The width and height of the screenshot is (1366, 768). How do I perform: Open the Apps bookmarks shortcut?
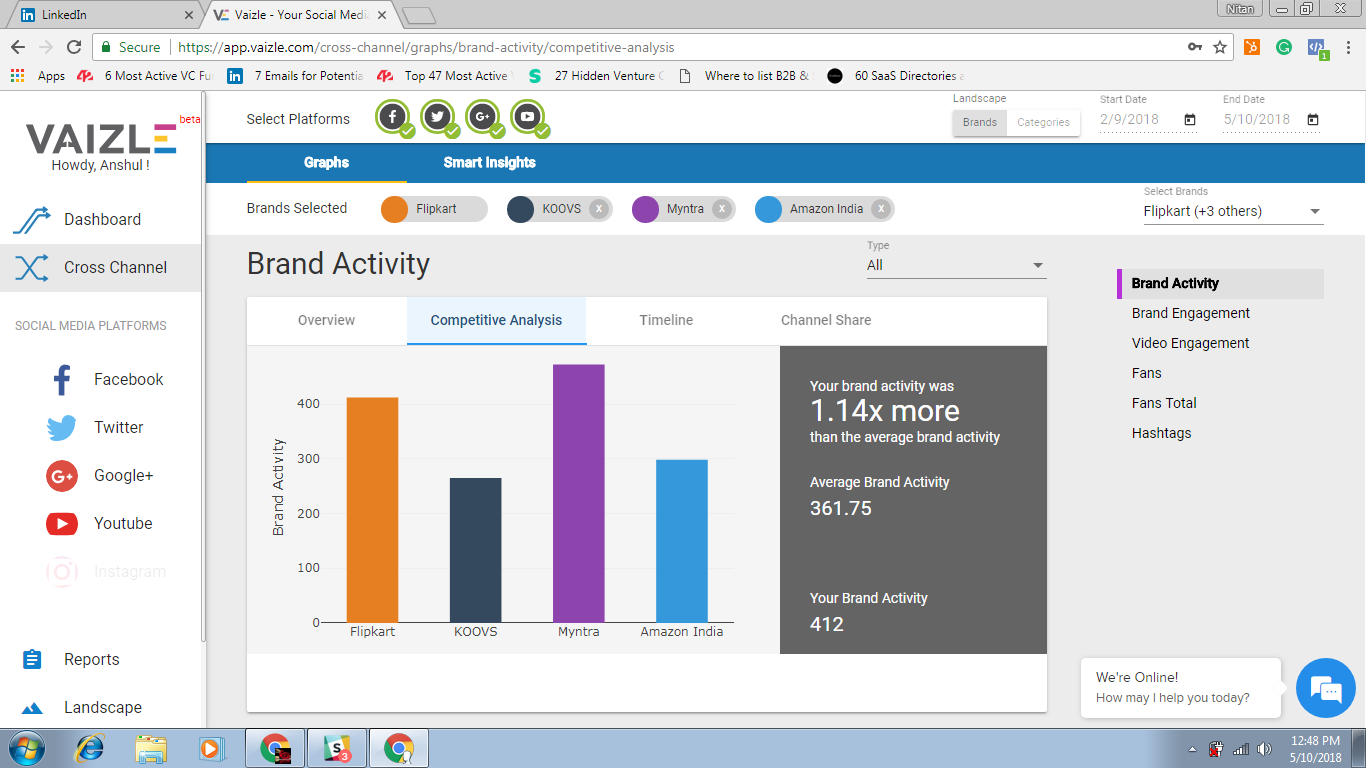tap(37, 76)
